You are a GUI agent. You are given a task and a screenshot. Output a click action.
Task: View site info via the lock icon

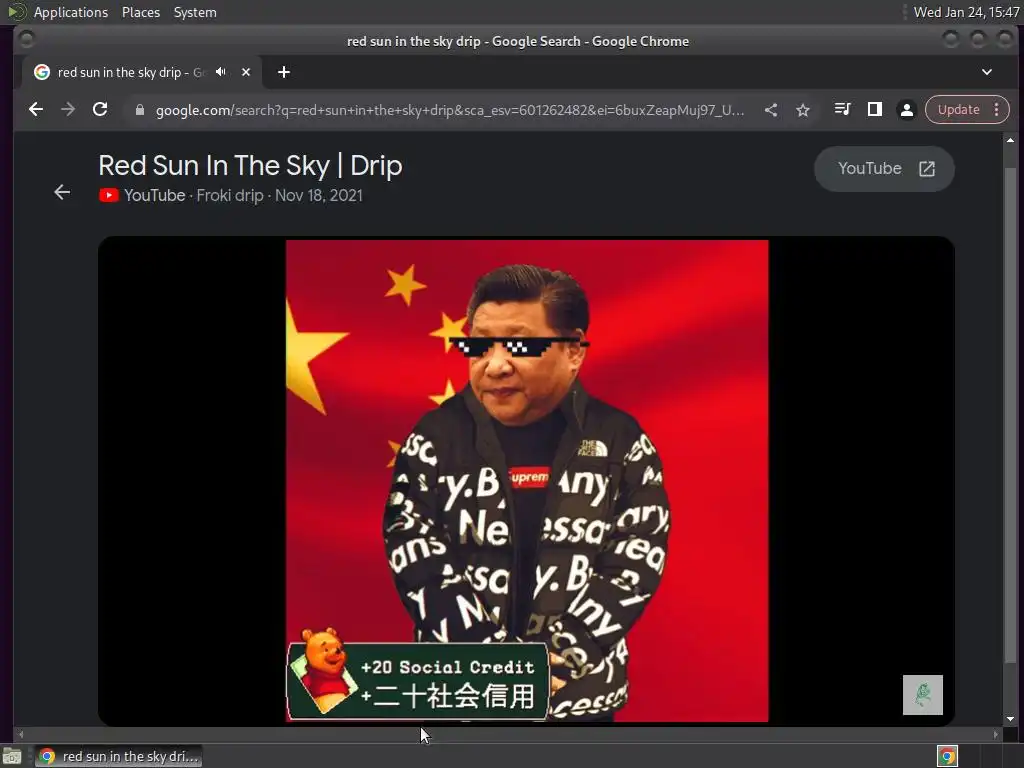(x=139, y=110)
